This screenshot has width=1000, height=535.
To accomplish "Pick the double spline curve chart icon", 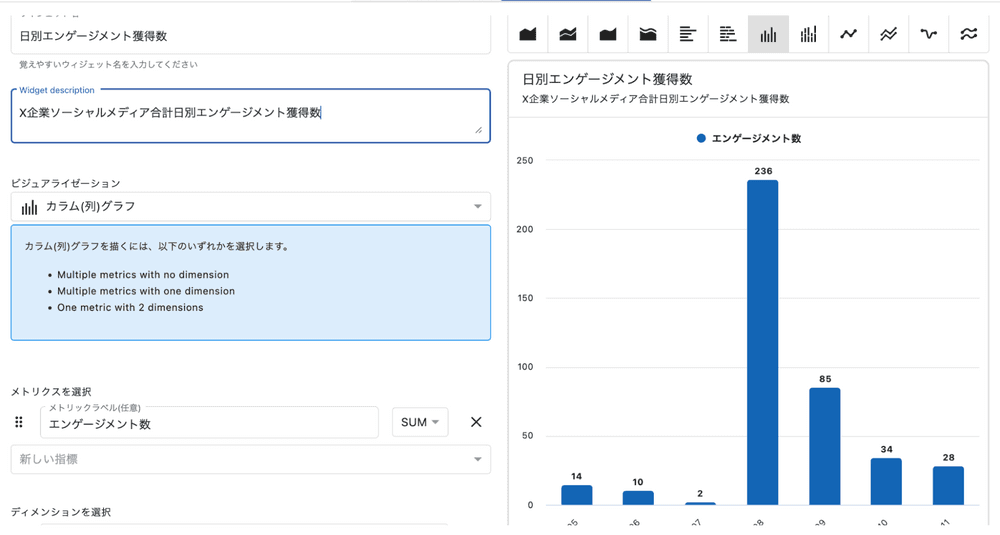I will point(969,34).
